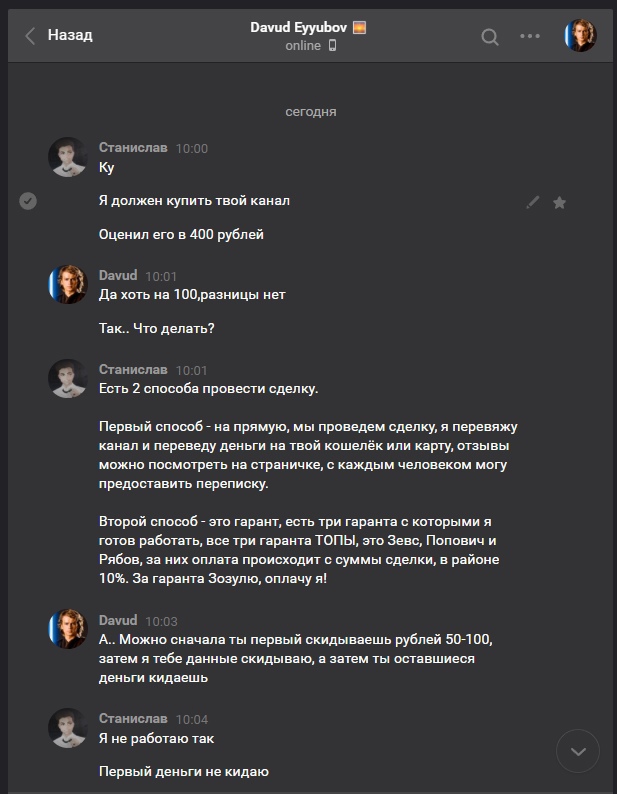Toggle the selected message checkmark
Viewport: 617px width, 794px height.
[x=28, y=201]
